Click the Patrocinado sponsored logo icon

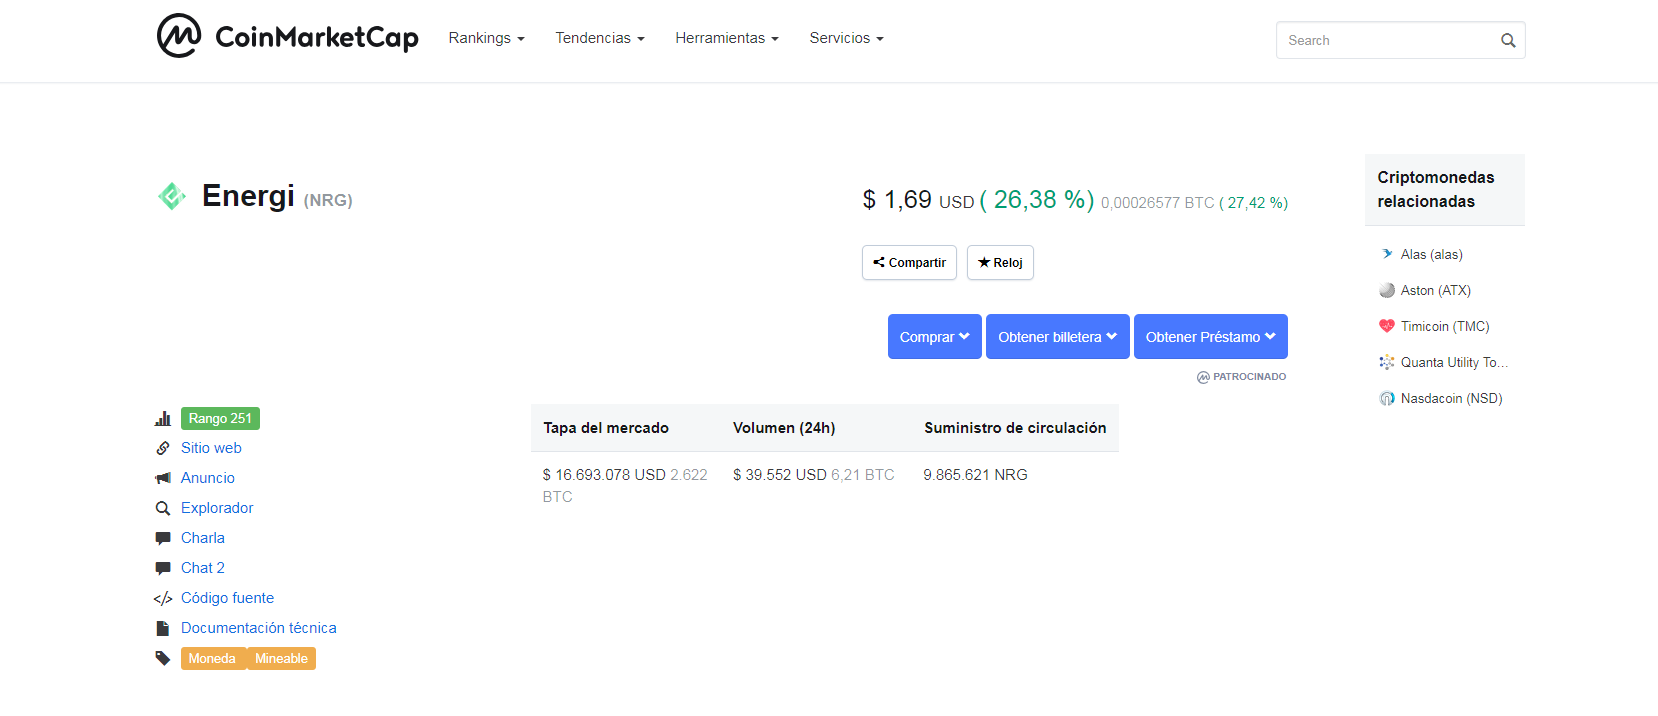1203,377
